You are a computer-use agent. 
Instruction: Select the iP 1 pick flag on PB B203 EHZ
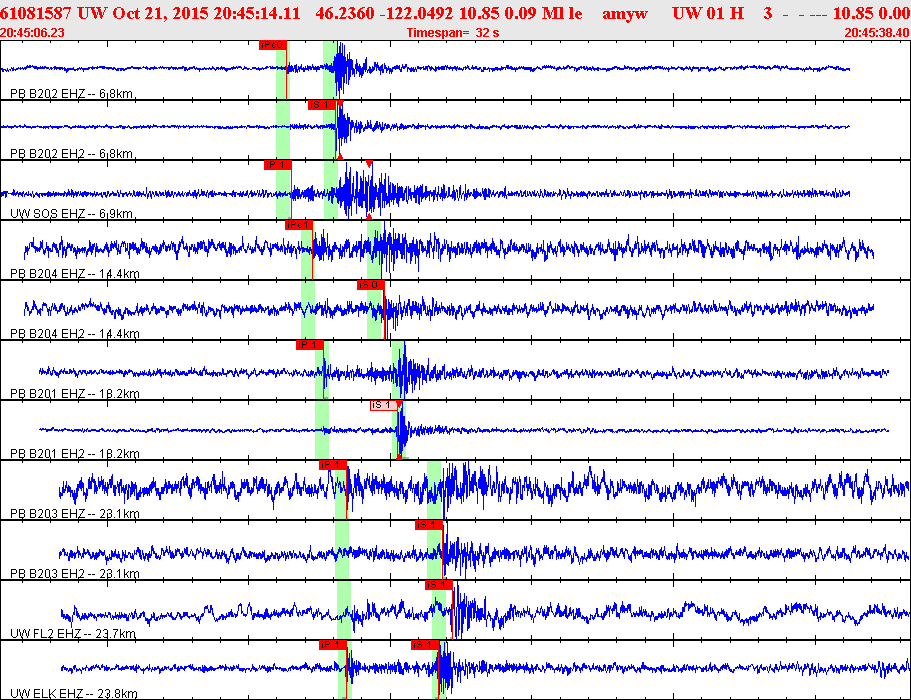[333, 465]
